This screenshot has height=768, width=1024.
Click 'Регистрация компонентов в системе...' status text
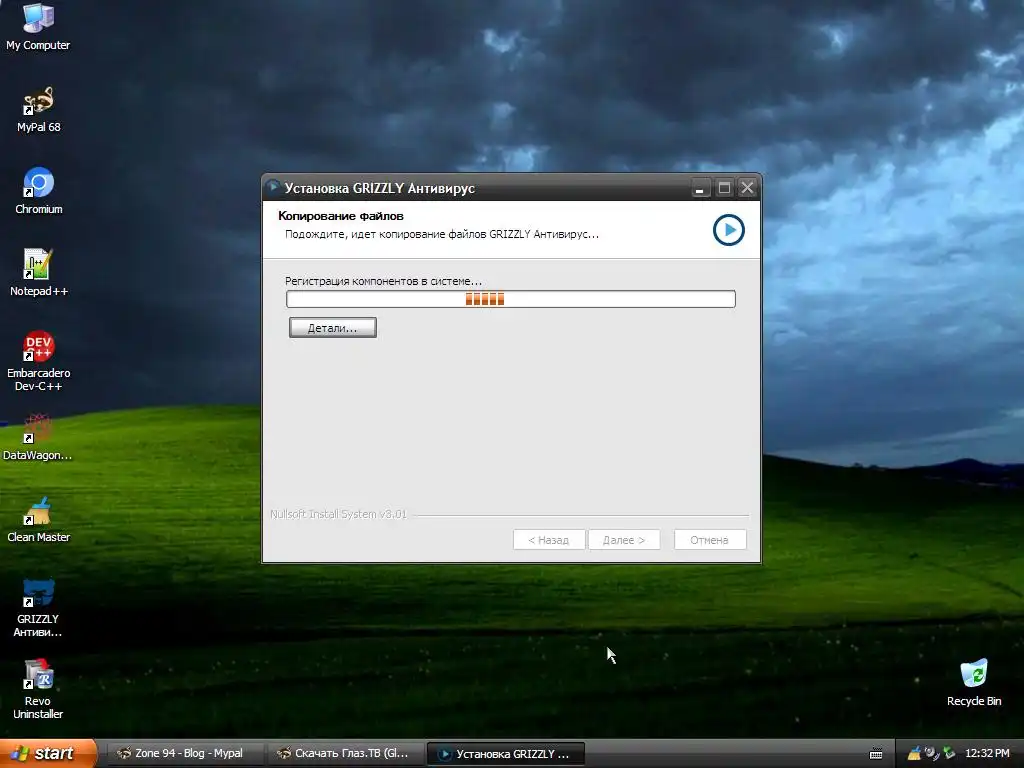click(x=383, y=281)
